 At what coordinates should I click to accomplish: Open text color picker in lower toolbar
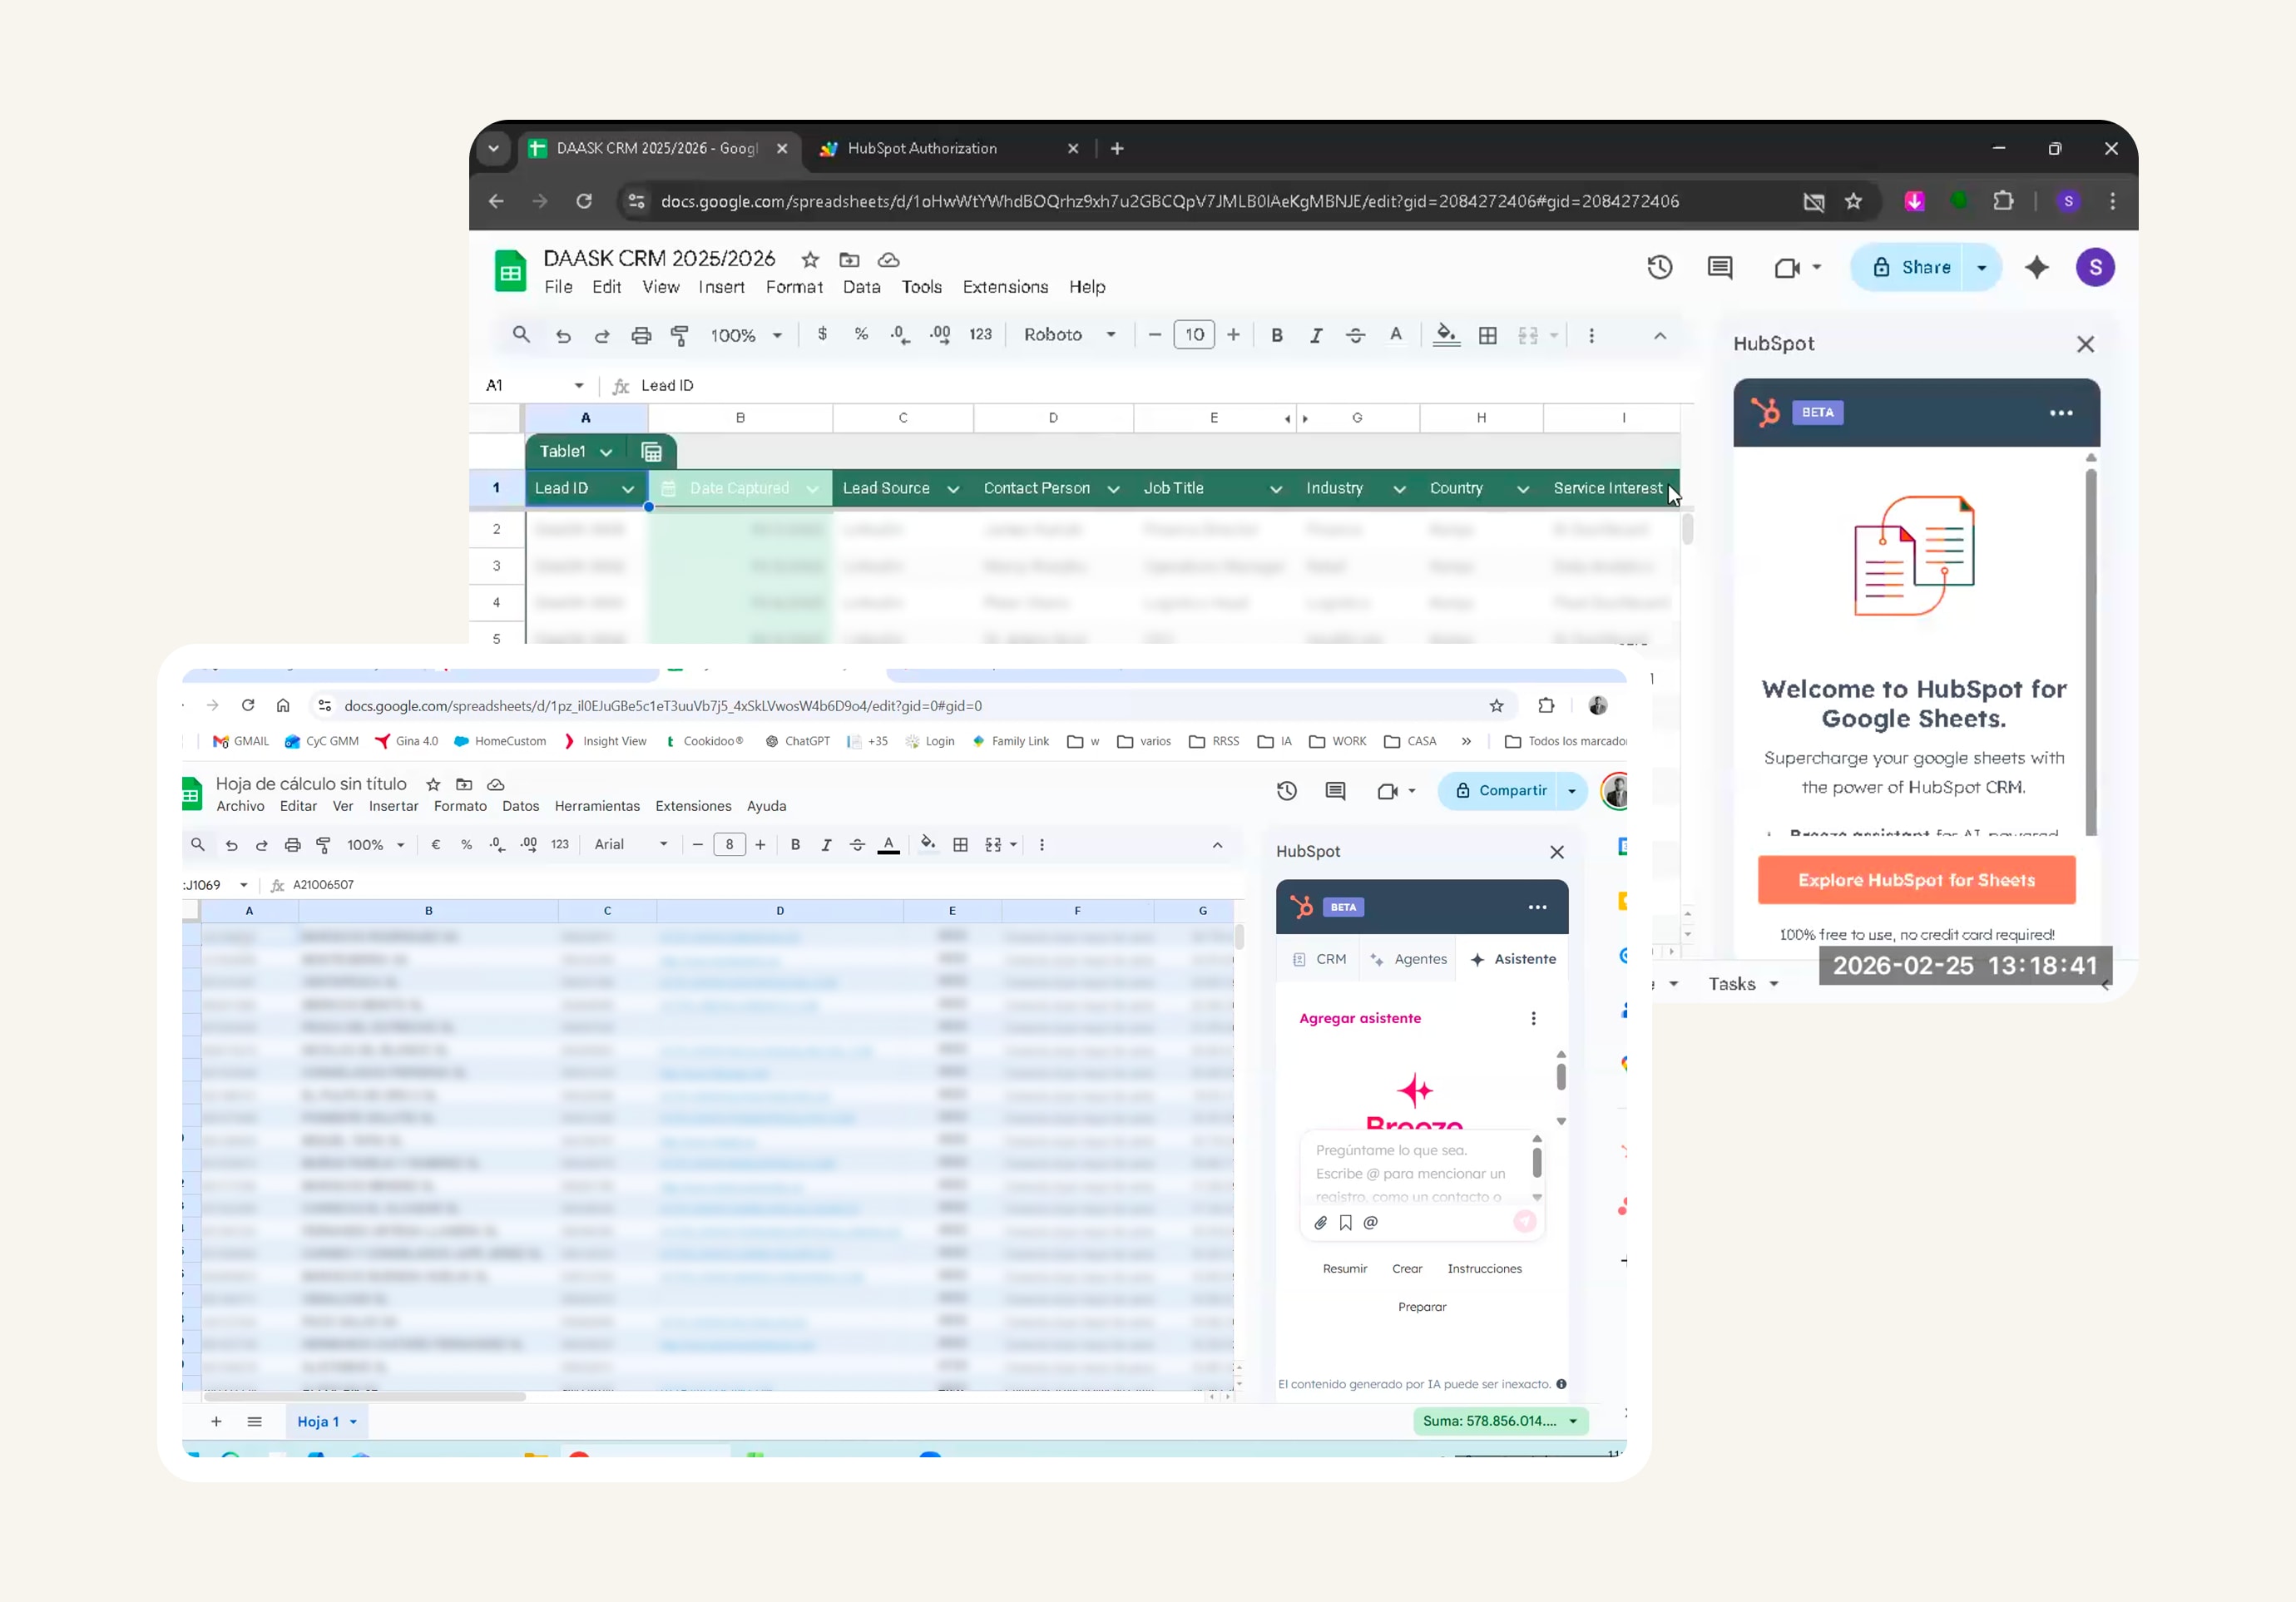[x=888, y=845]
